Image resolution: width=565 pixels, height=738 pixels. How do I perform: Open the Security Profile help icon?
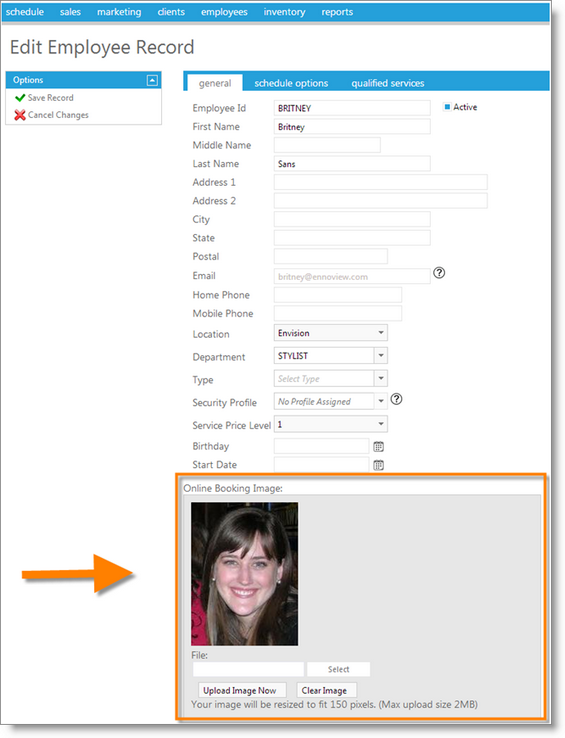[x=396, y=399]
